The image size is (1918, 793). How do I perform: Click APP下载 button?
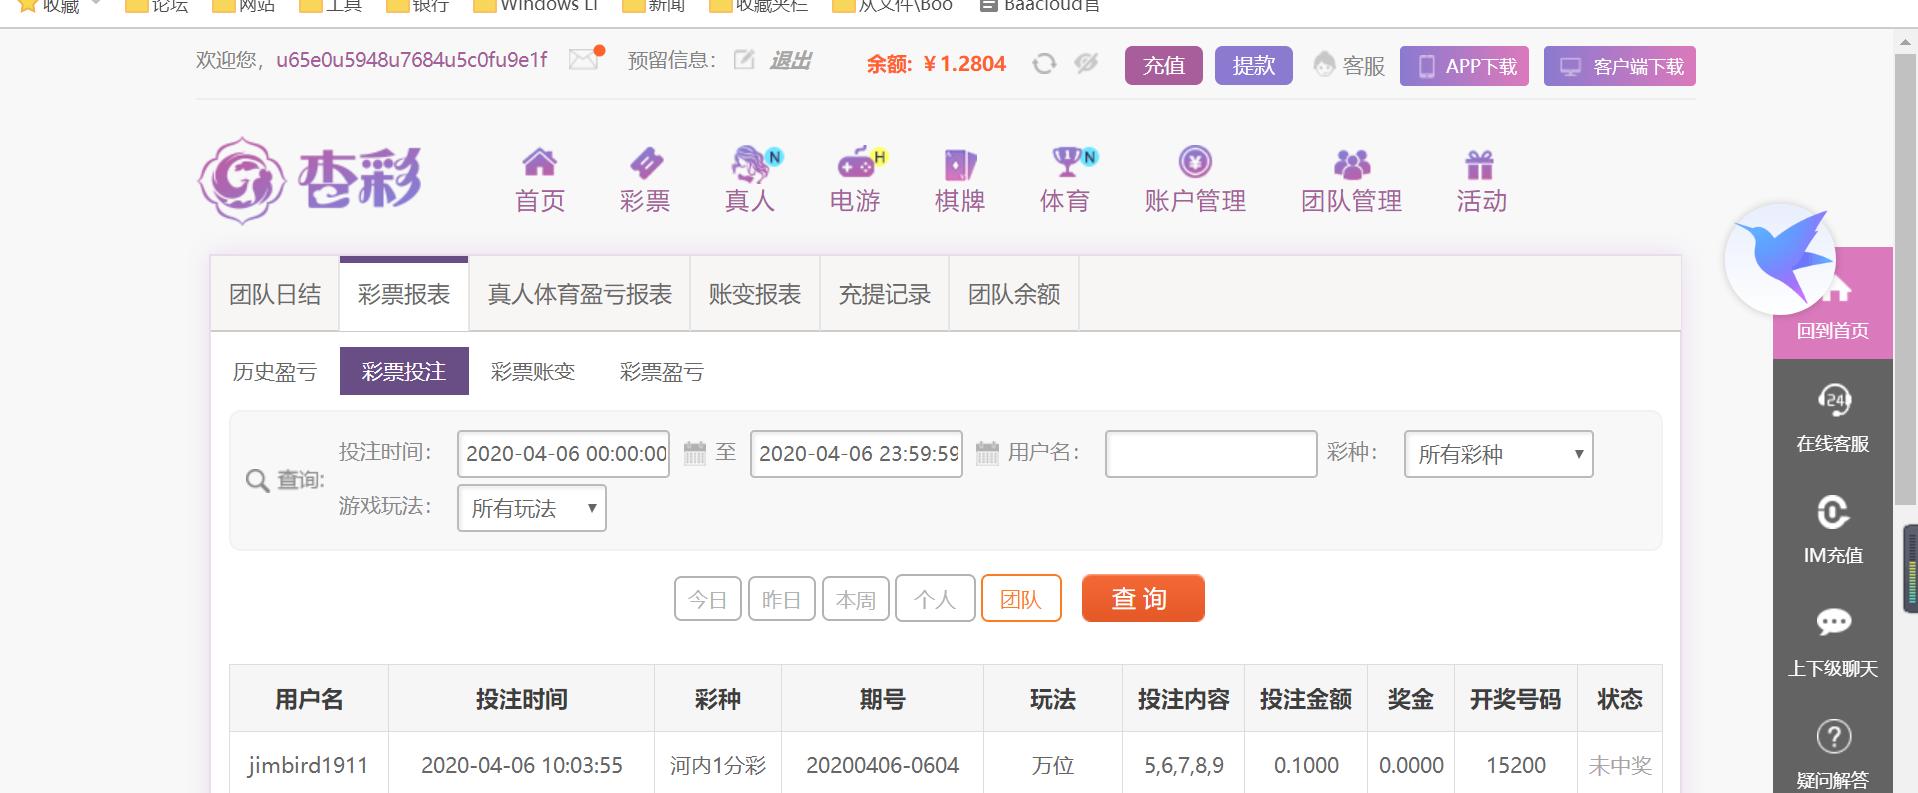1464,66
